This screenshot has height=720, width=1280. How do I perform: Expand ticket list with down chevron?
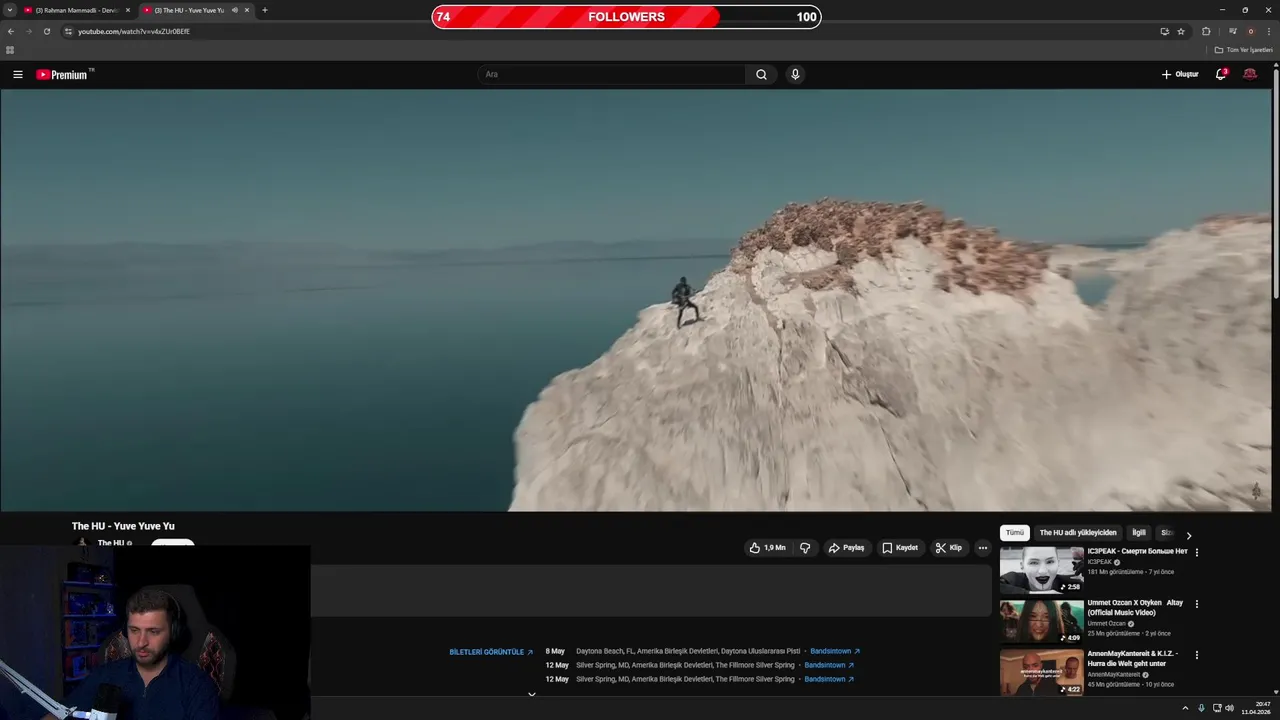(x=532, y=693)
